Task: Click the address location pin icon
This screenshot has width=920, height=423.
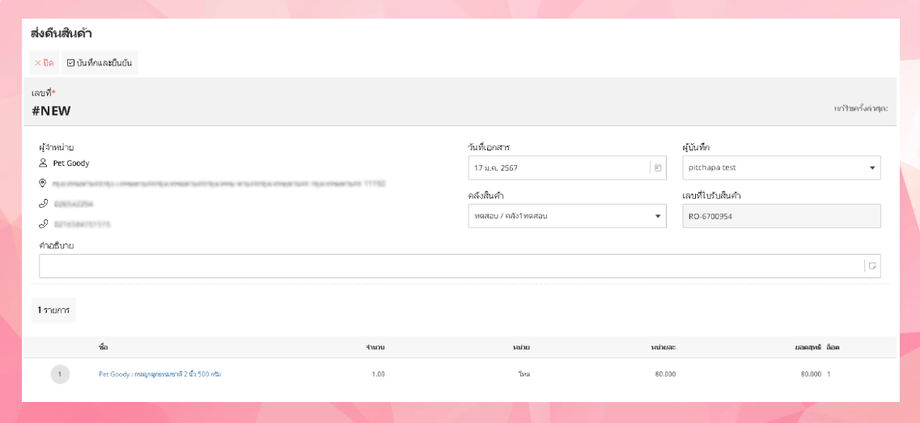Action: (43, 184)
